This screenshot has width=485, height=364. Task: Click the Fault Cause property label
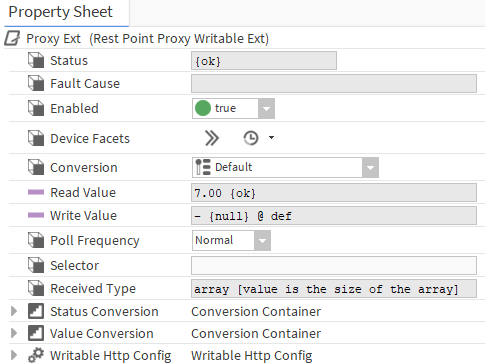click(85, 83)
